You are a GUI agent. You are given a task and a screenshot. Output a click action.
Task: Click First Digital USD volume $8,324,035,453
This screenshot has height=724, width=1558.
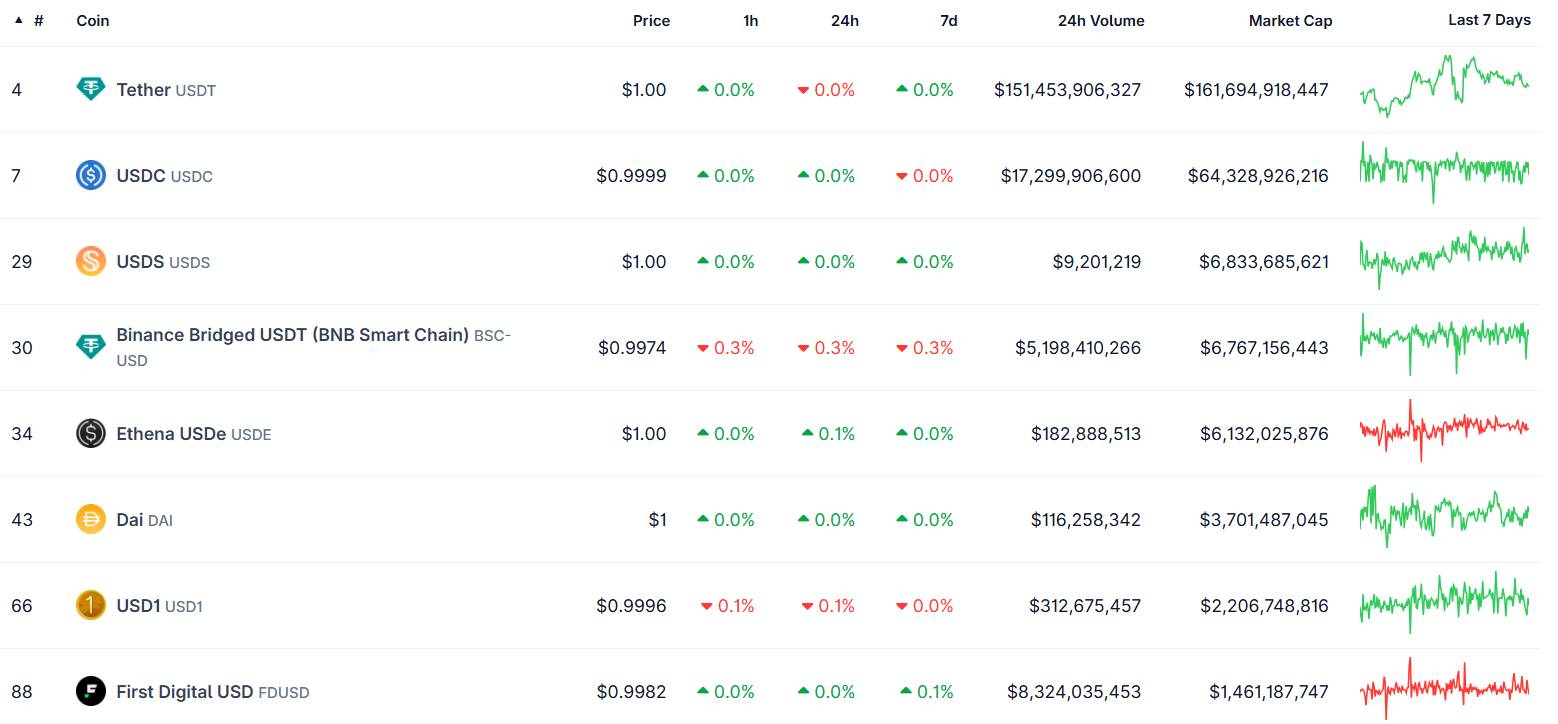pyautogui.click(x=1075, y=692)
